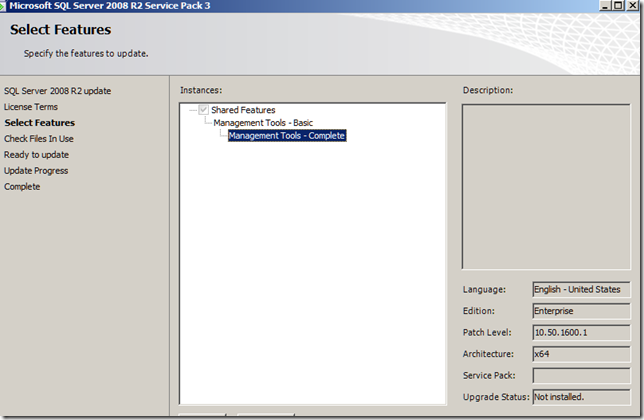Go to Ready to update step
The width and height of the screenshot is (644, 420).
(36, 155)
